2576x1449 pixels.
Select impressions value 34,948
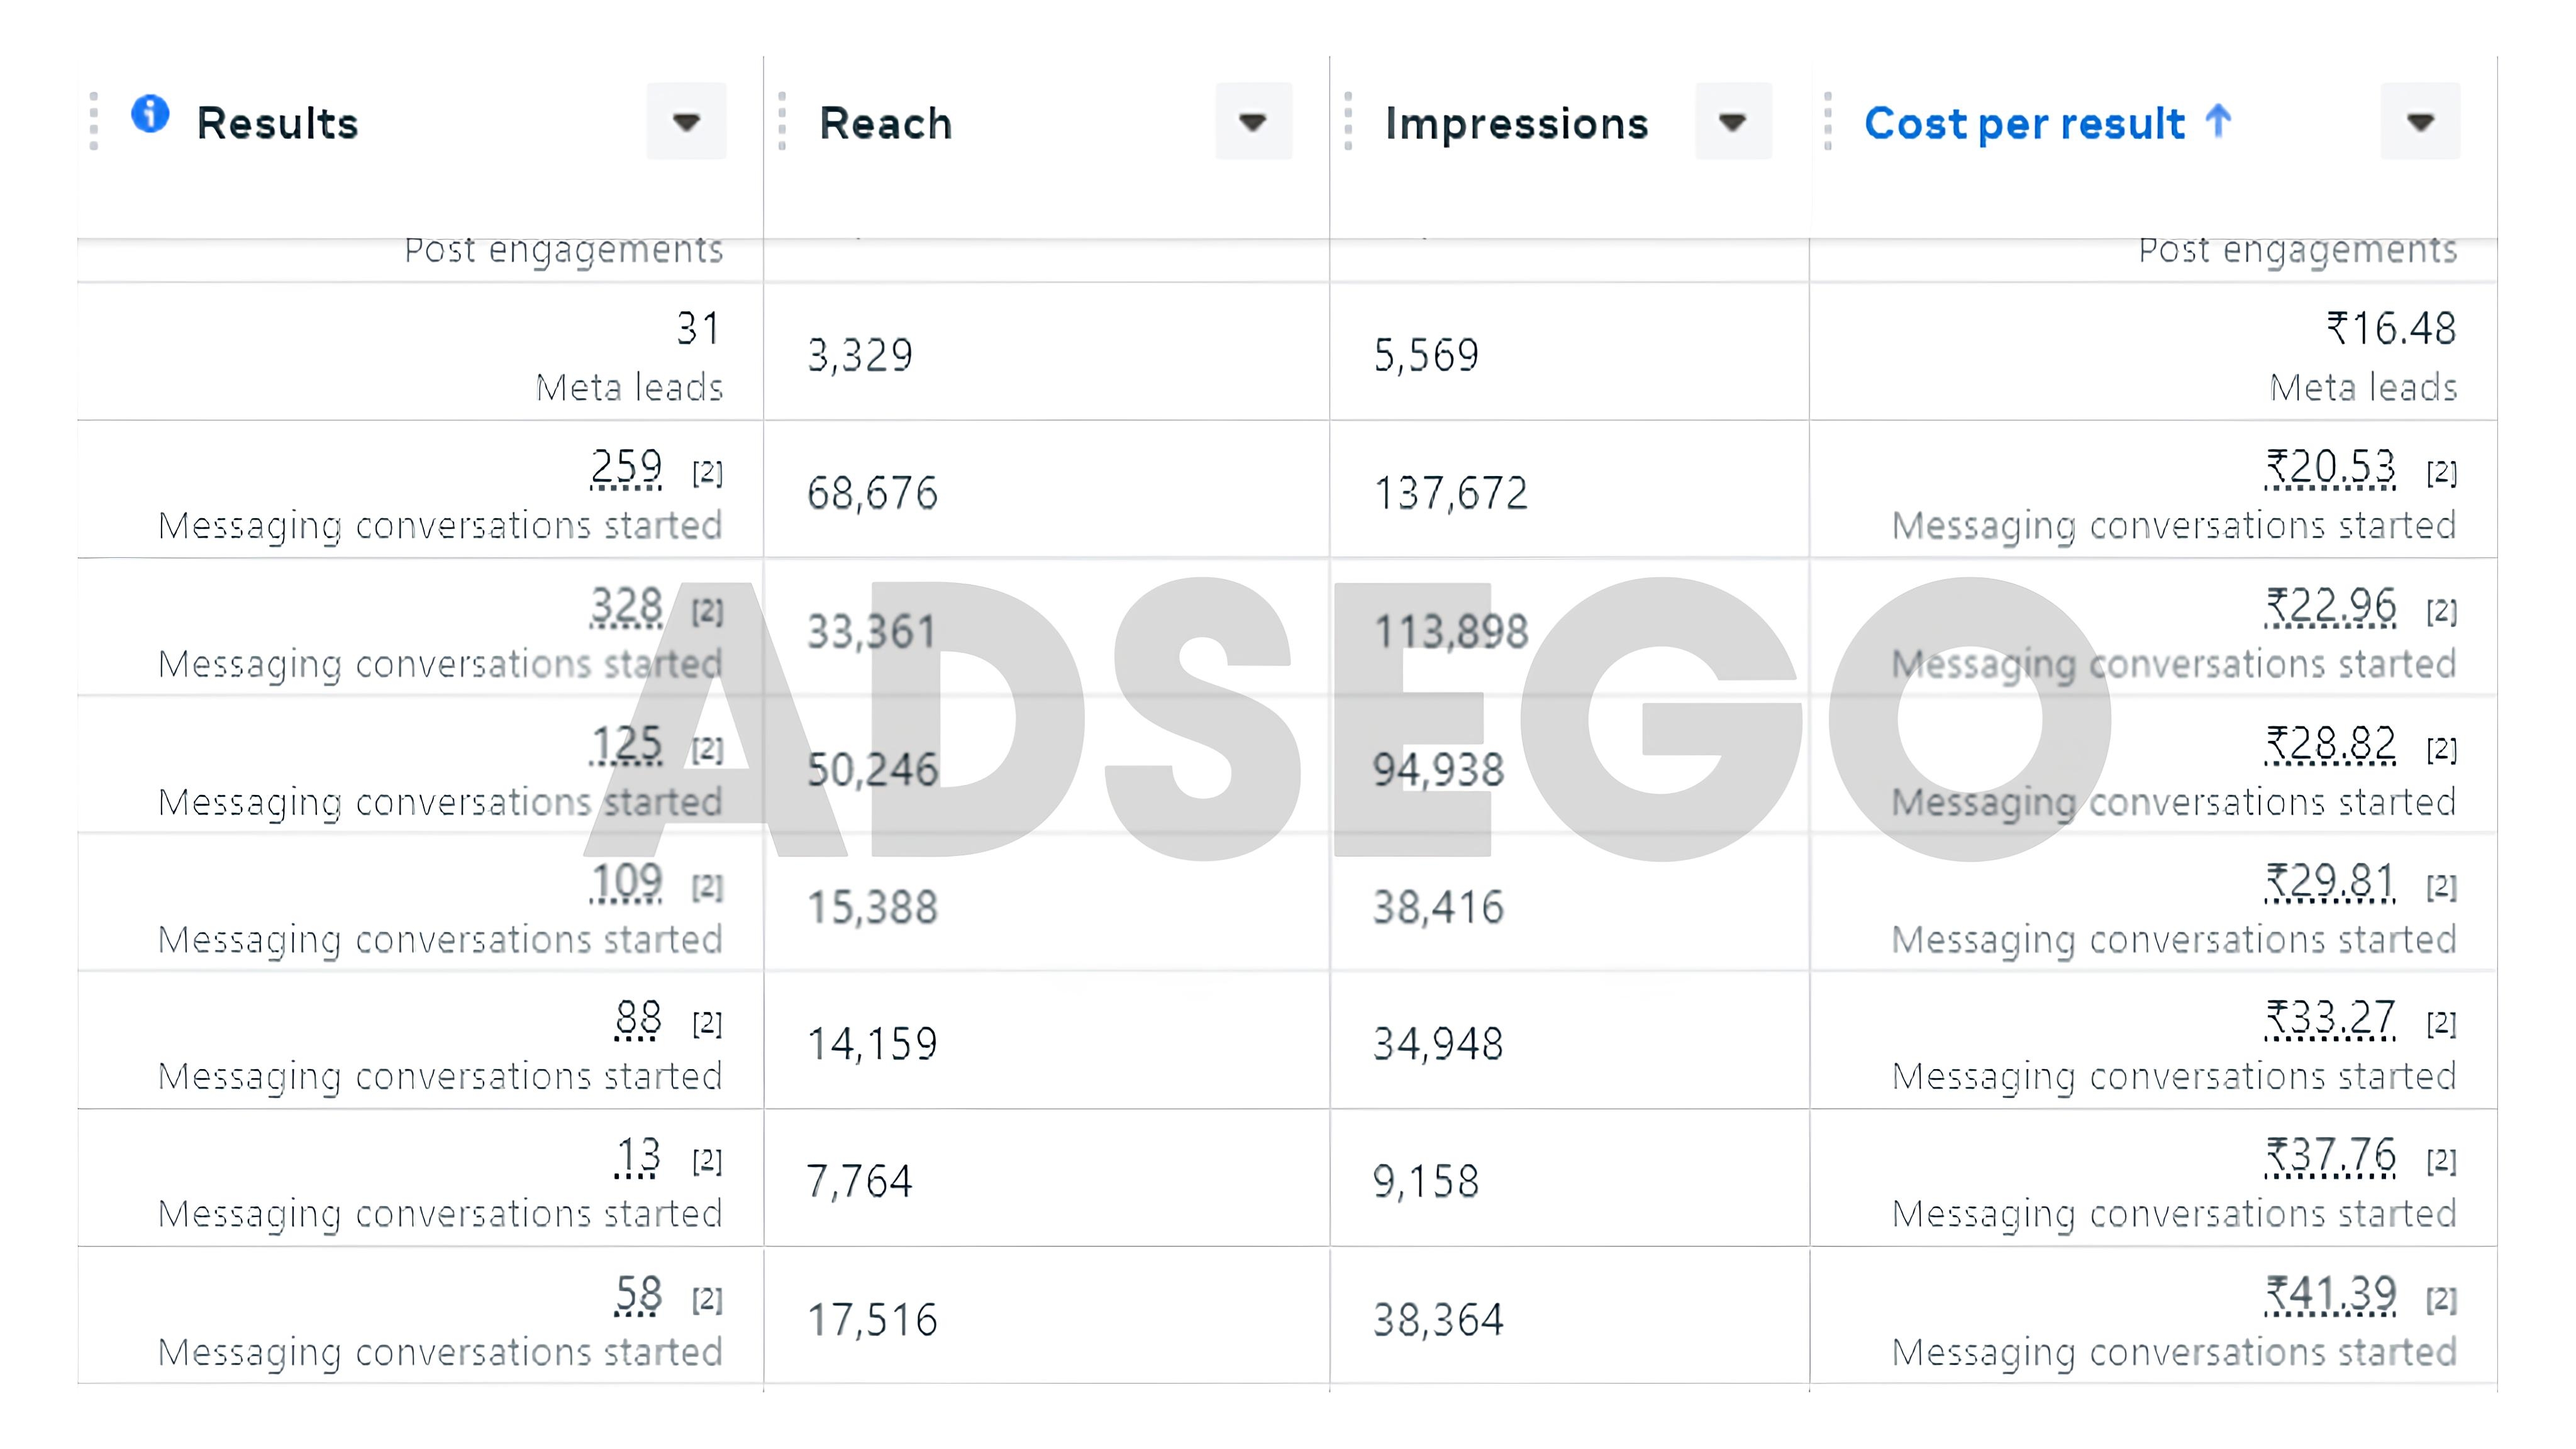click(1438, 1045)
